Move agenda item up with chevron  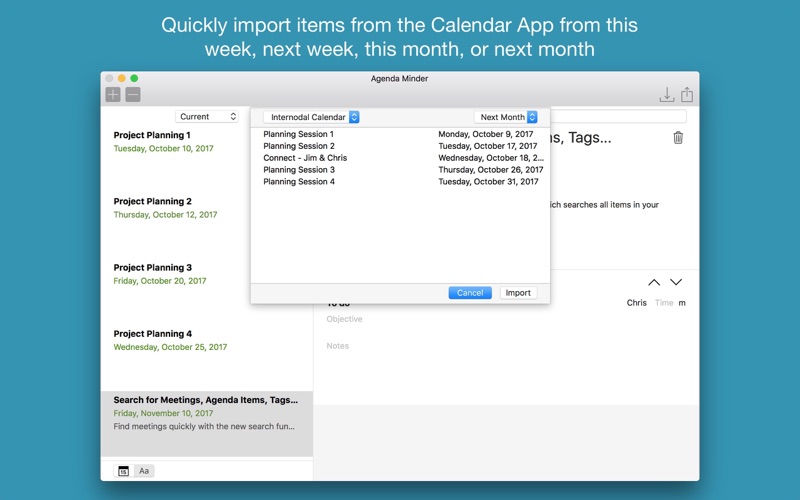pos(654,282)
